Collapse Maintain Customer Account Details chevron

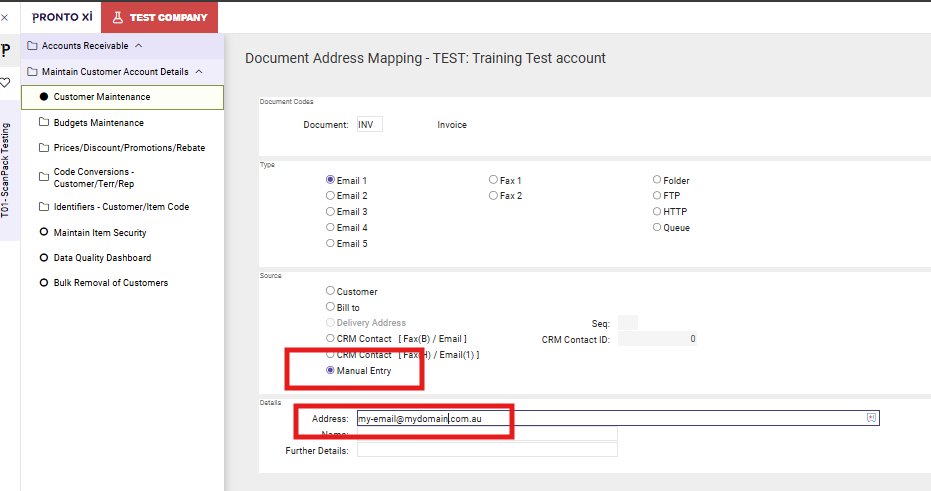pyautogui.click(x=199, y=72)
